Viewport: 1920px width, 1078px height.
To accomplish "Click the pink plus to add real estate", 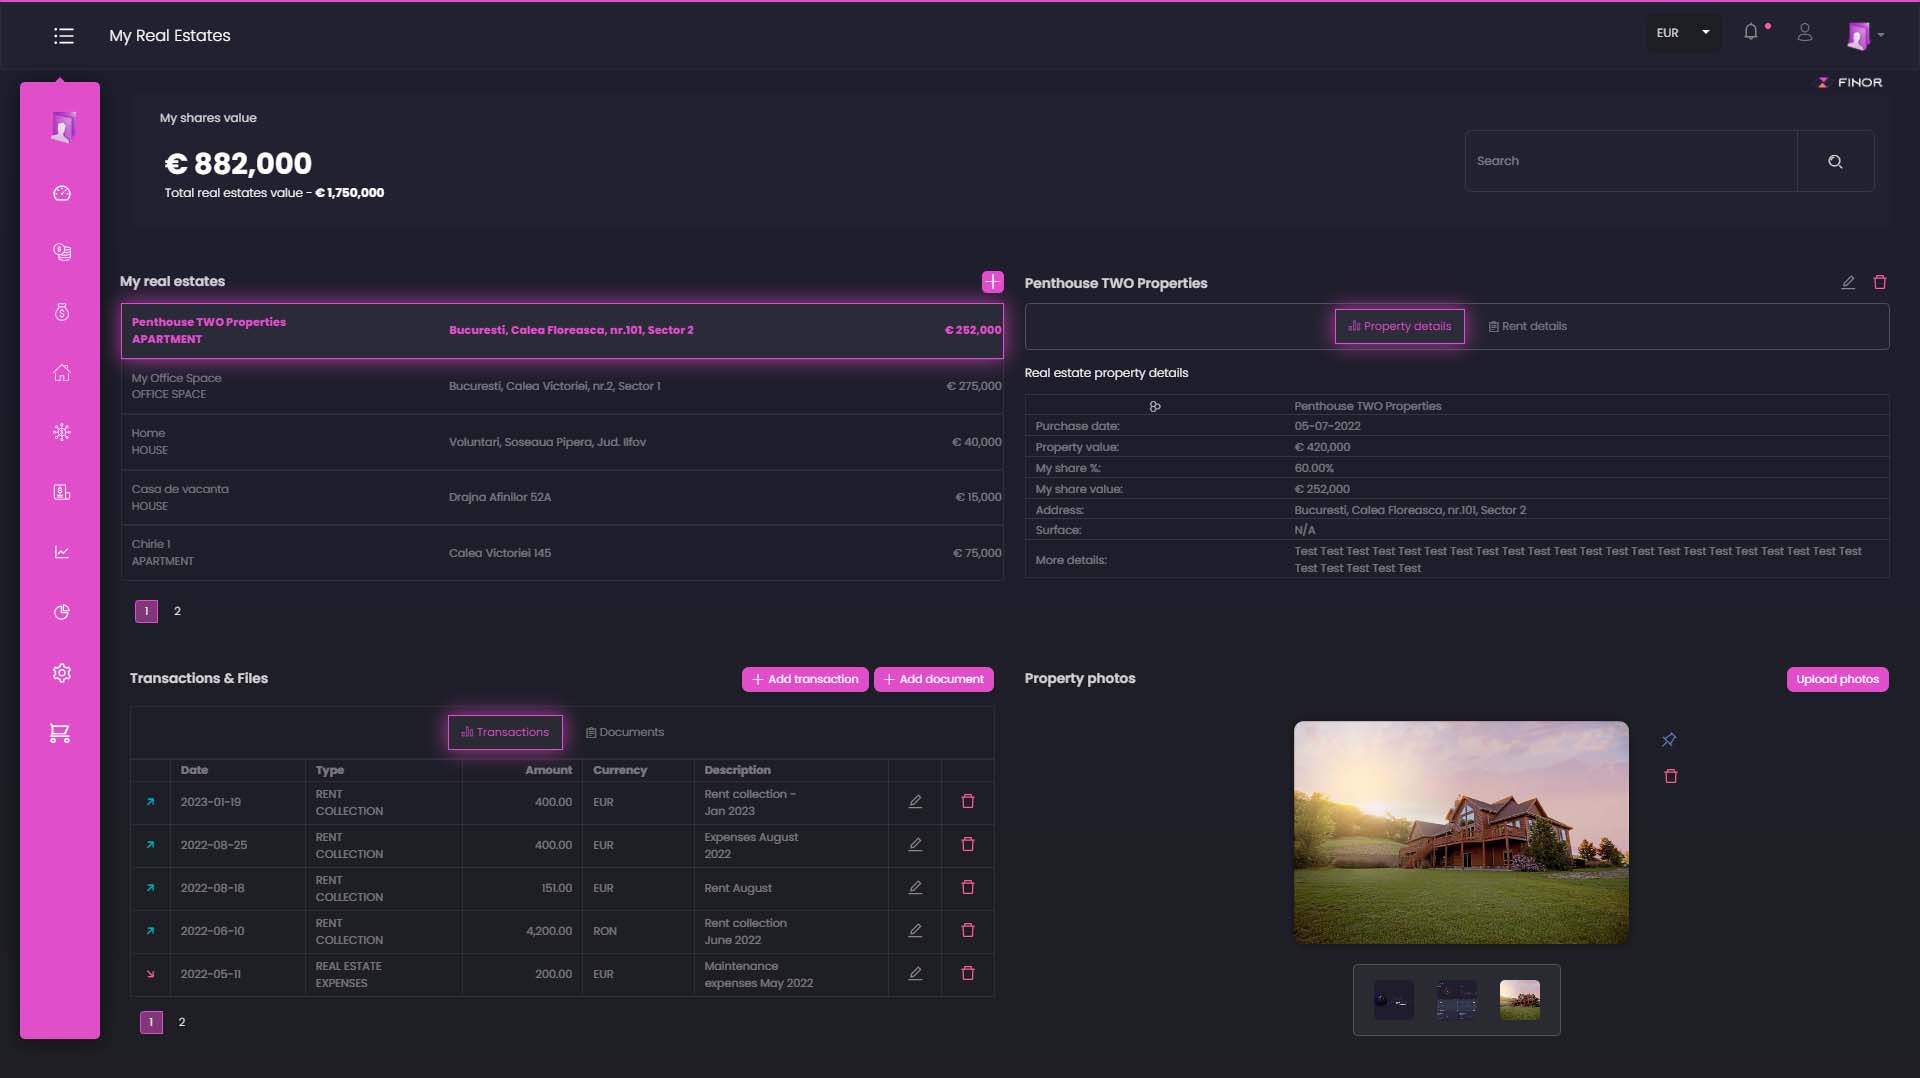I will pyautogui.click(x=992, y=282).
